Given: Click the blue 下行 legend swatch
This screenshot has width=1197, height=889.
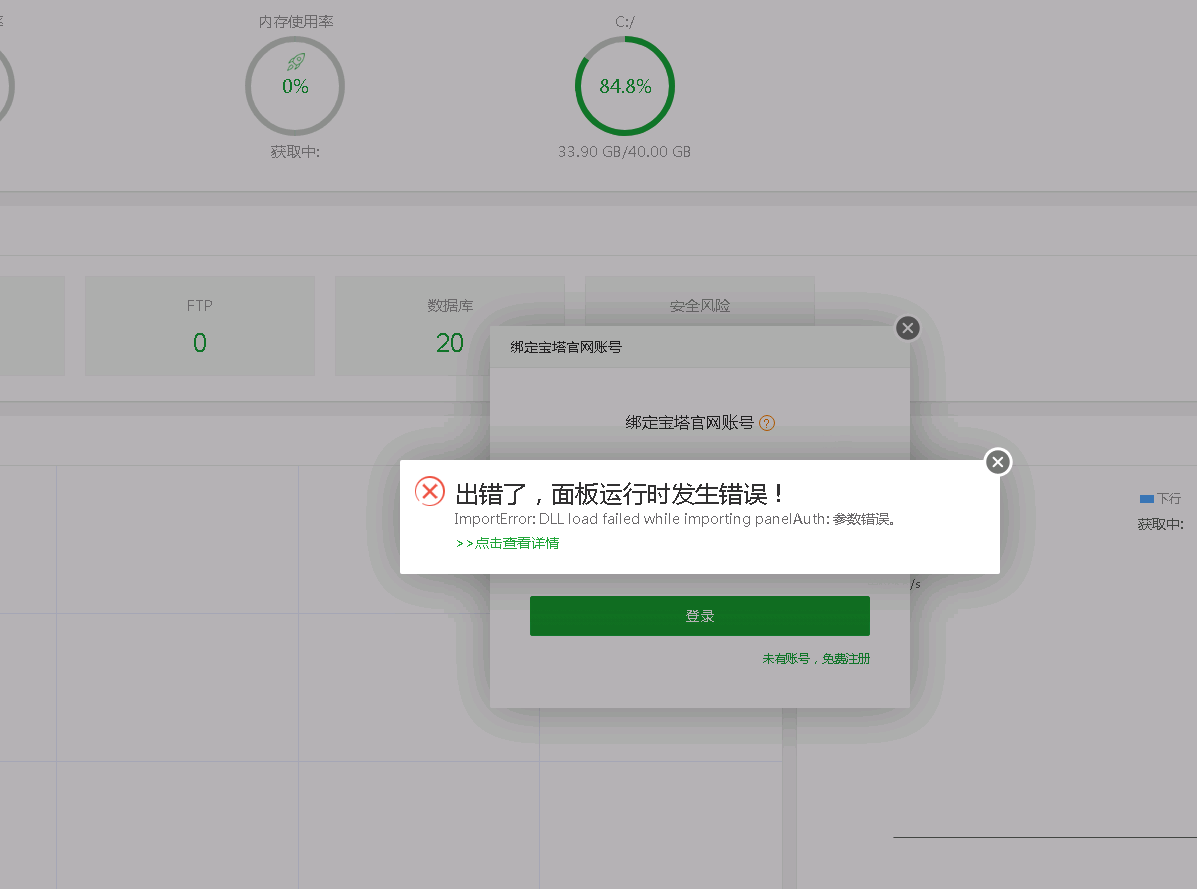Looking at the screenshot, I should click(1147, 499).
